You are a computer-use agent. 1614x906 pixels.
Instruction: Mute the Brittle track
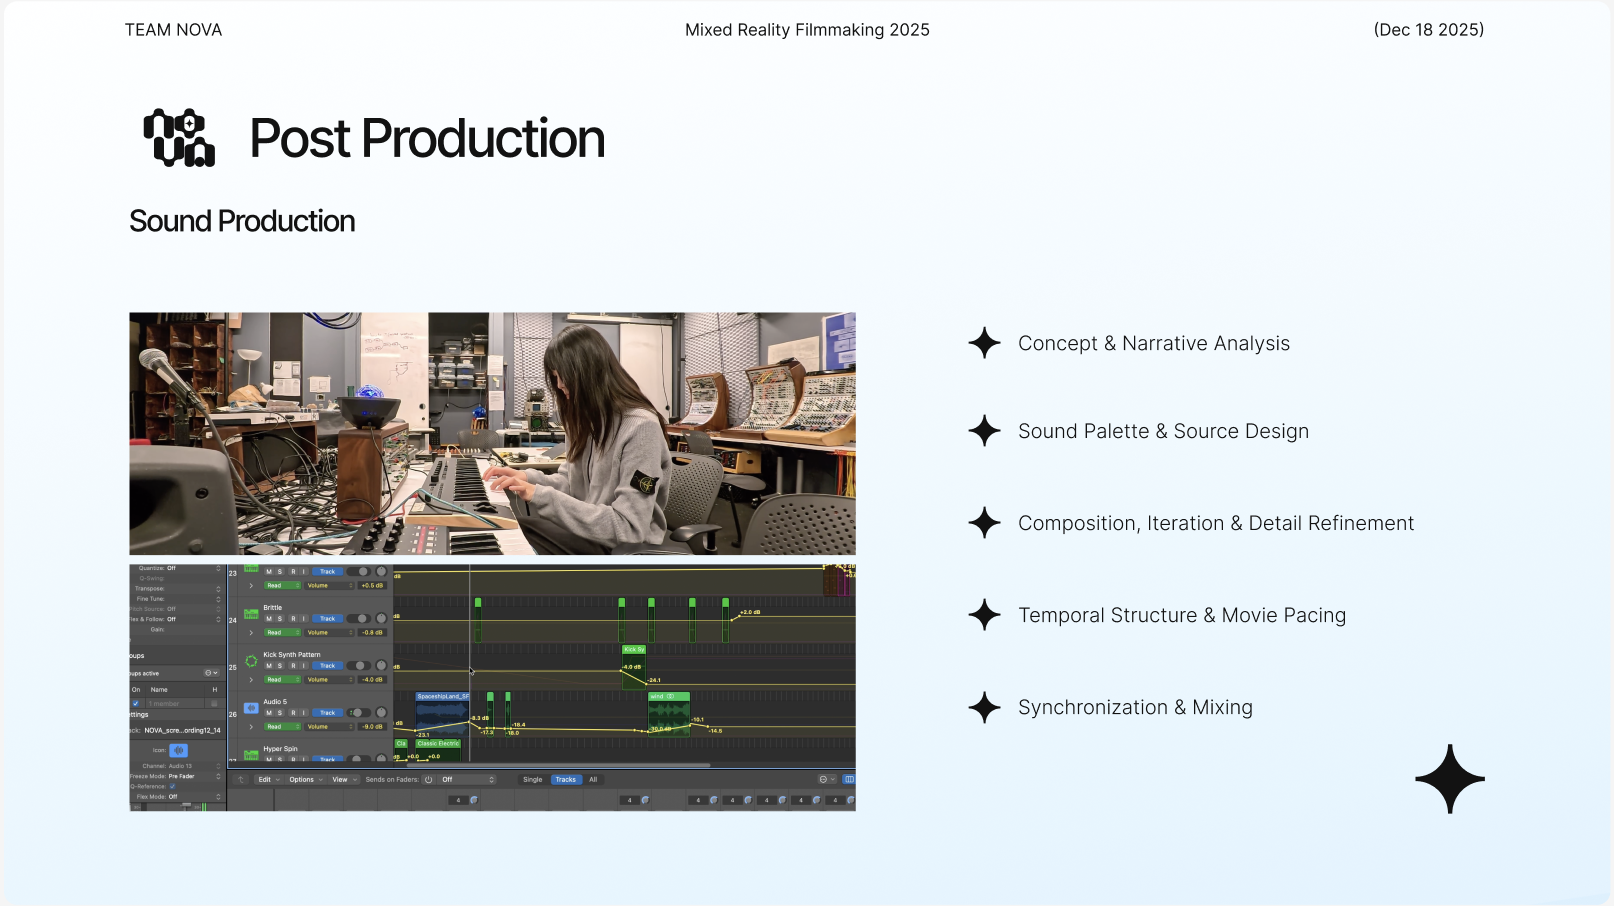(x=269, y=619)
